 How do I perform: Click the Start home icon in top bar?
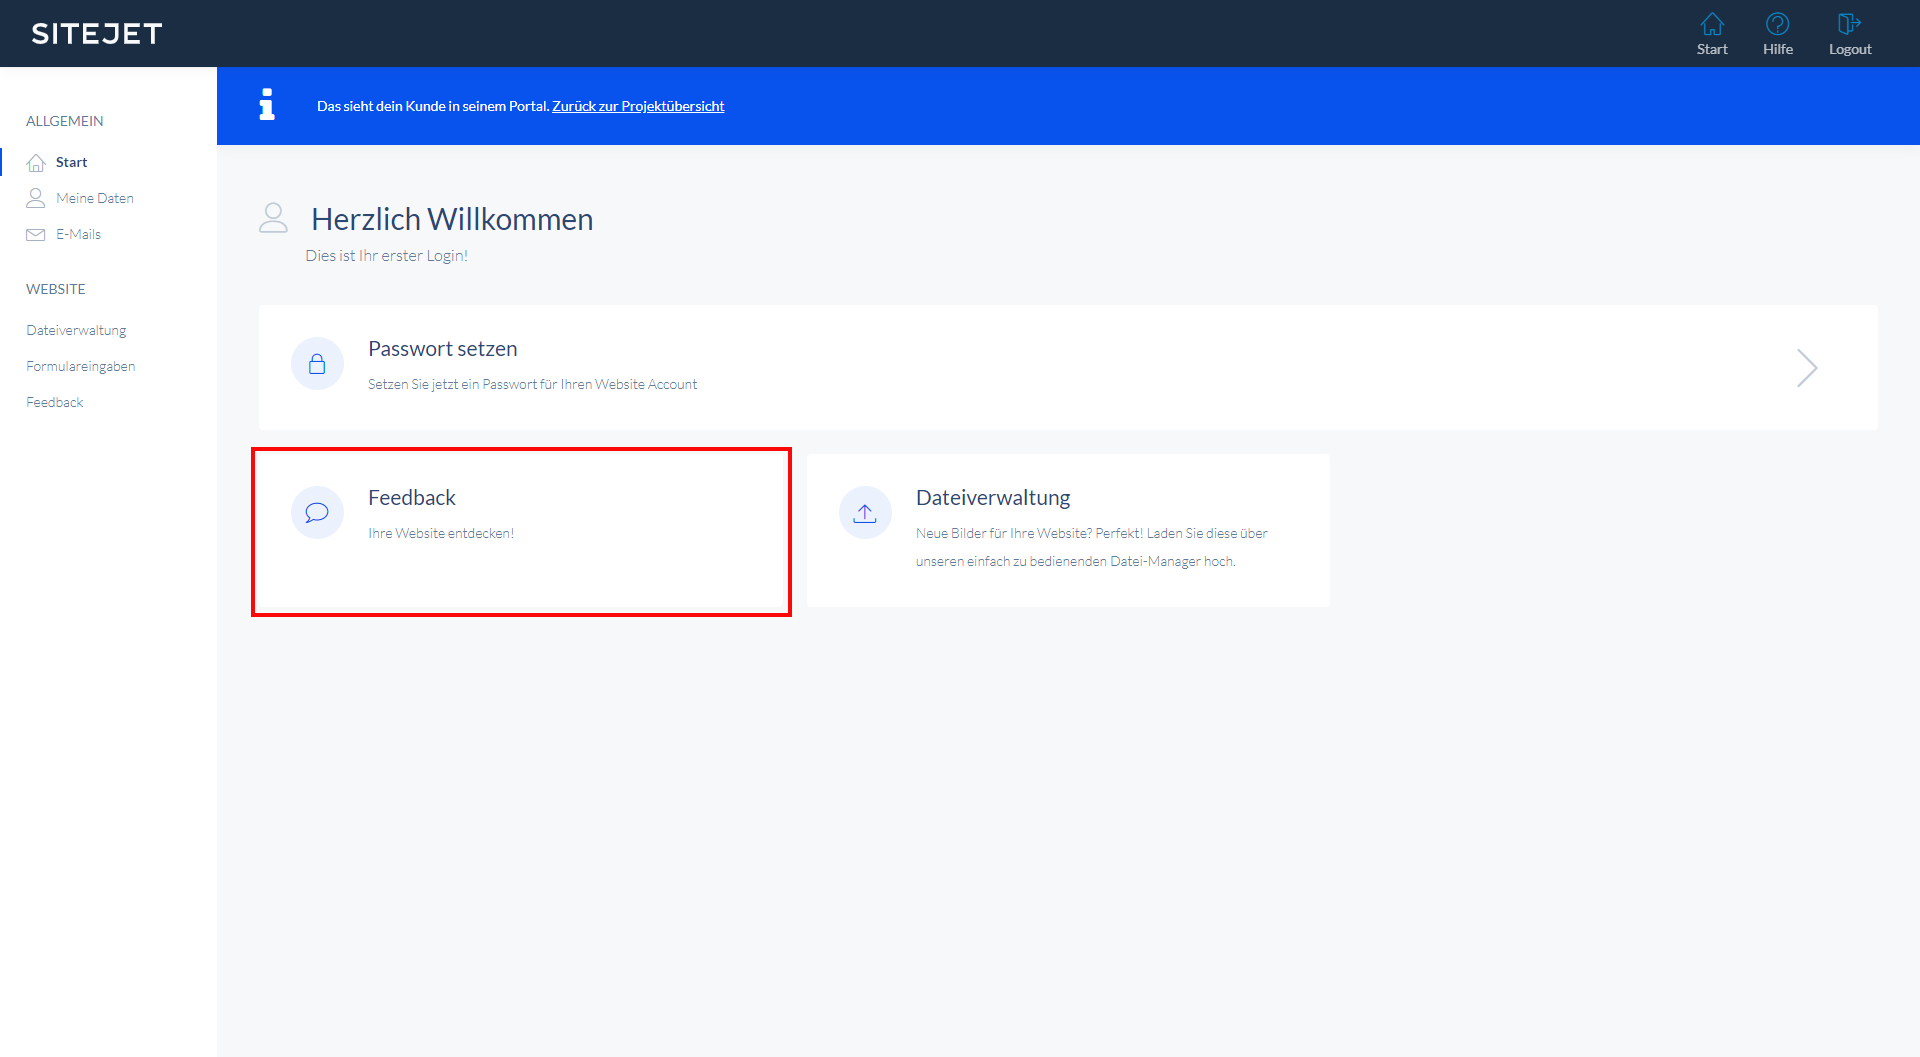[1712, 24]
